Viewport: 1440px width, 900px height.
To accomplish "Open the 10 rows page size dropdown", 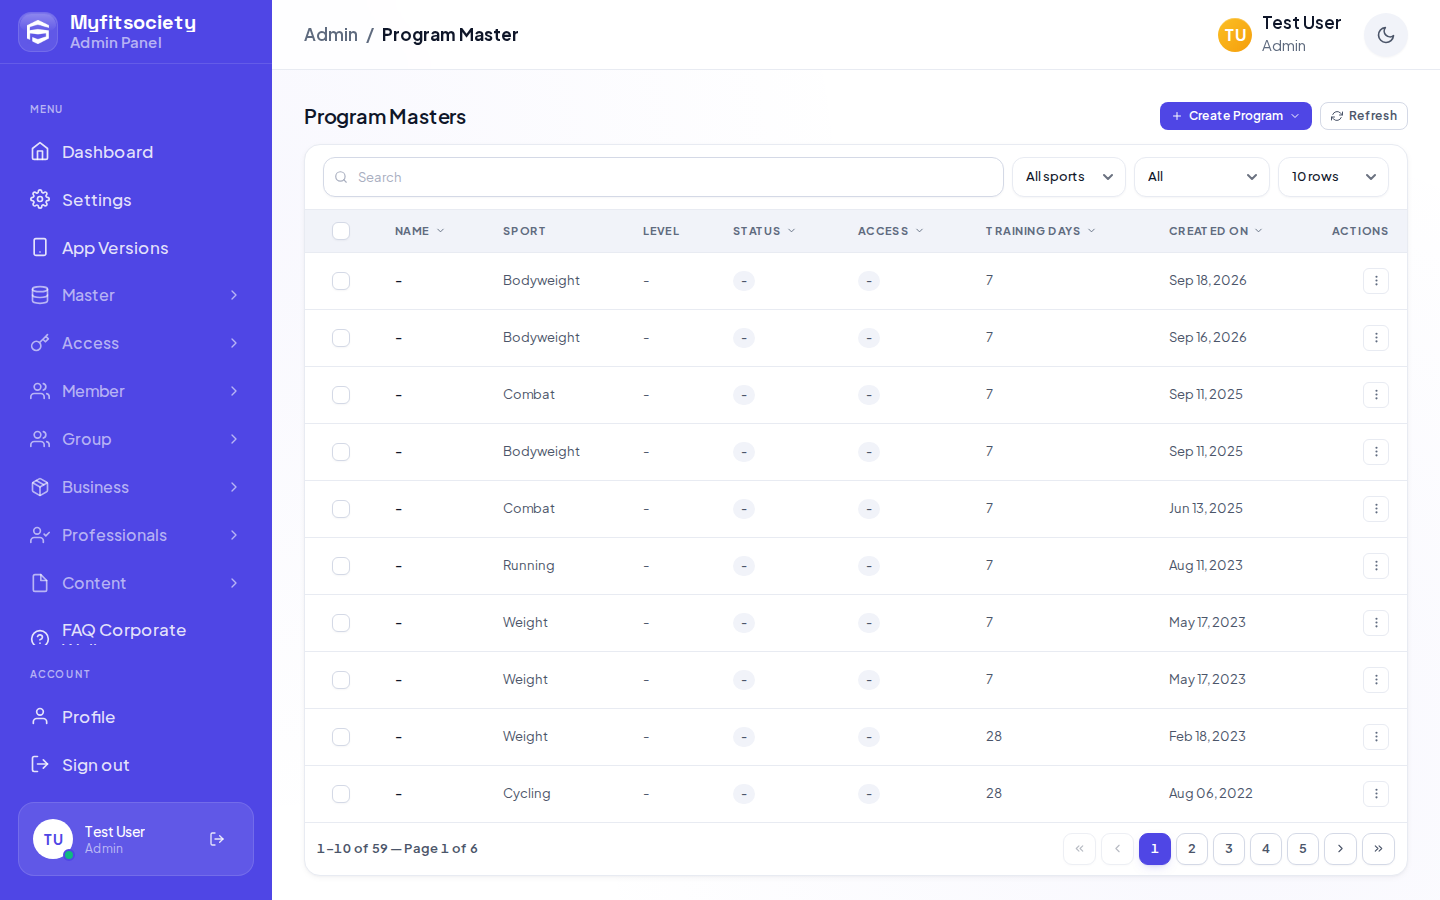I will click(1333, 177).
